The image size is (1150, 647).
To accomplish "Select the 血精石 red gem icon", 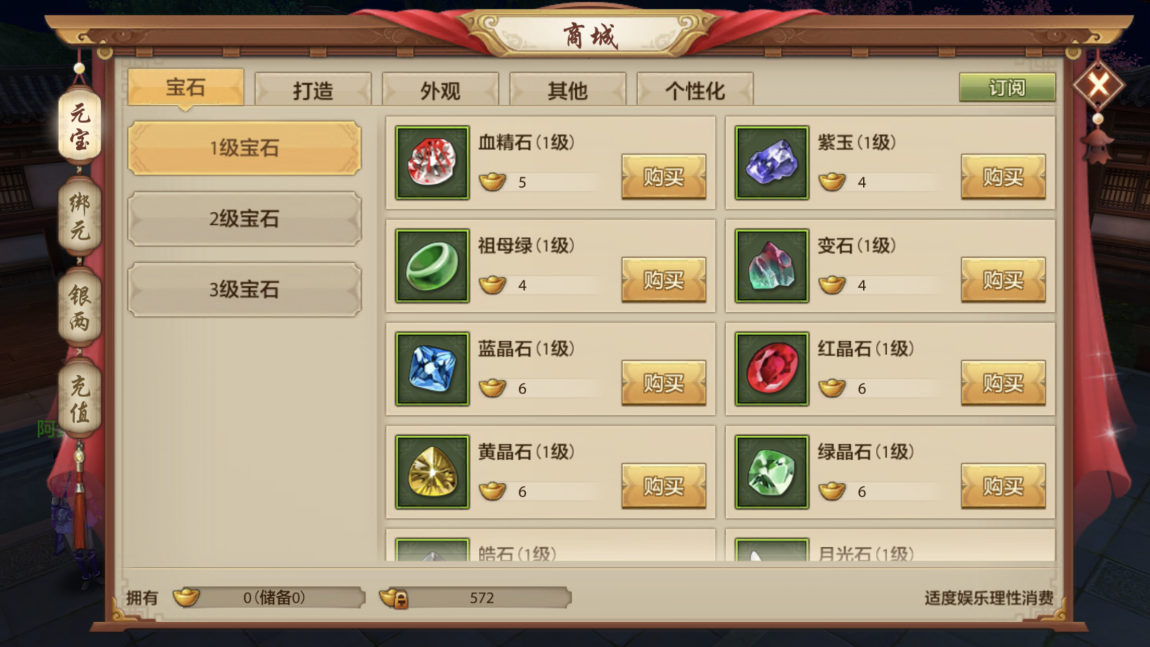I will [432, 162].
